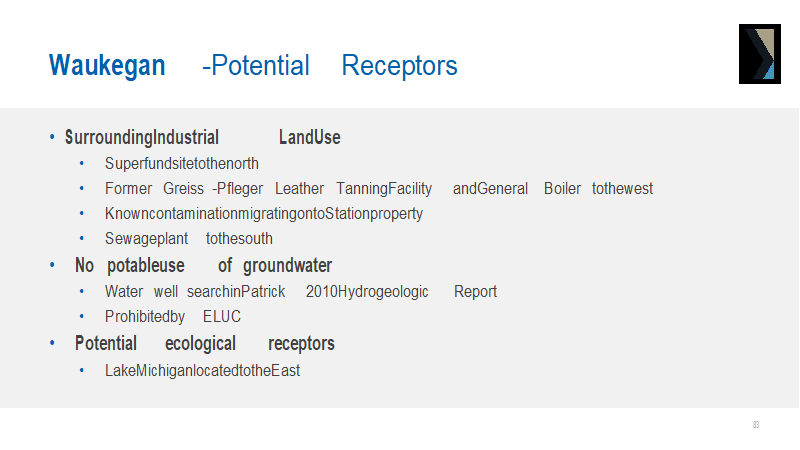Select 'Former Greiss-Pfleger Leather Tanning Facility' text

click(268, 188)
